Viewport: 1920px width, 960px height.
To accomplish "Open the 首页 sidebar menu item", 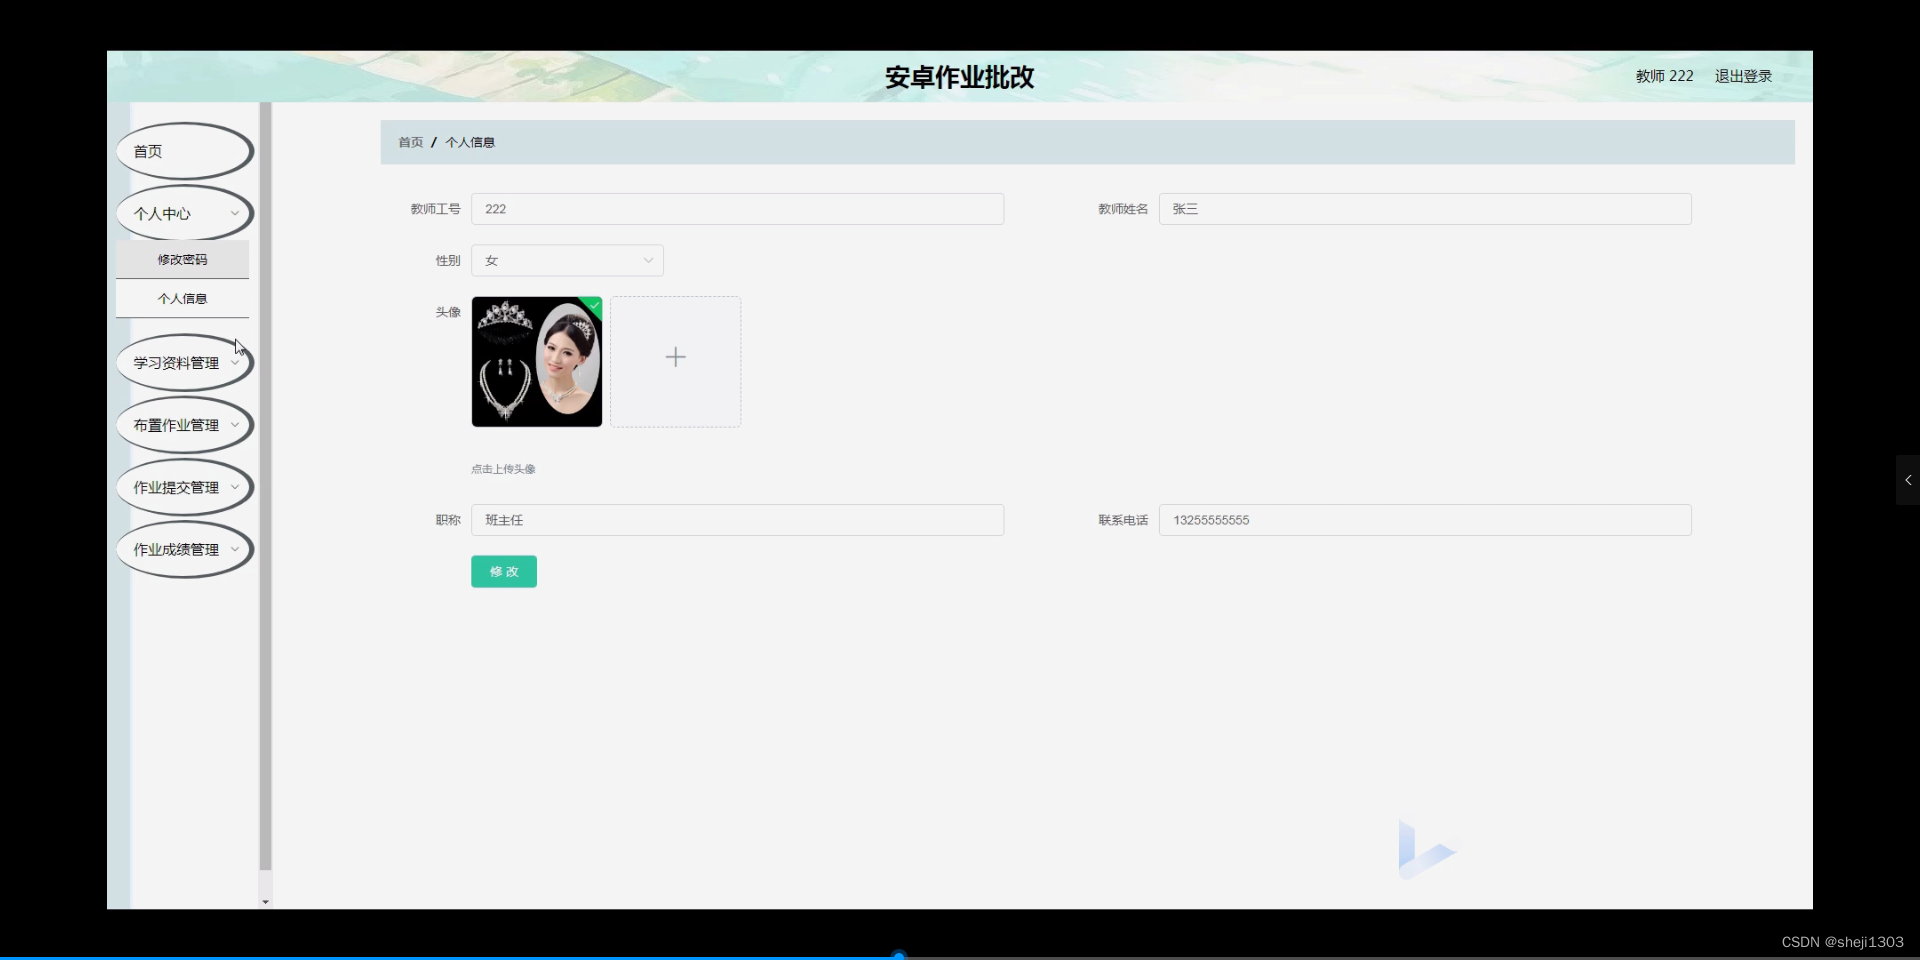I will tap(147, 151).
